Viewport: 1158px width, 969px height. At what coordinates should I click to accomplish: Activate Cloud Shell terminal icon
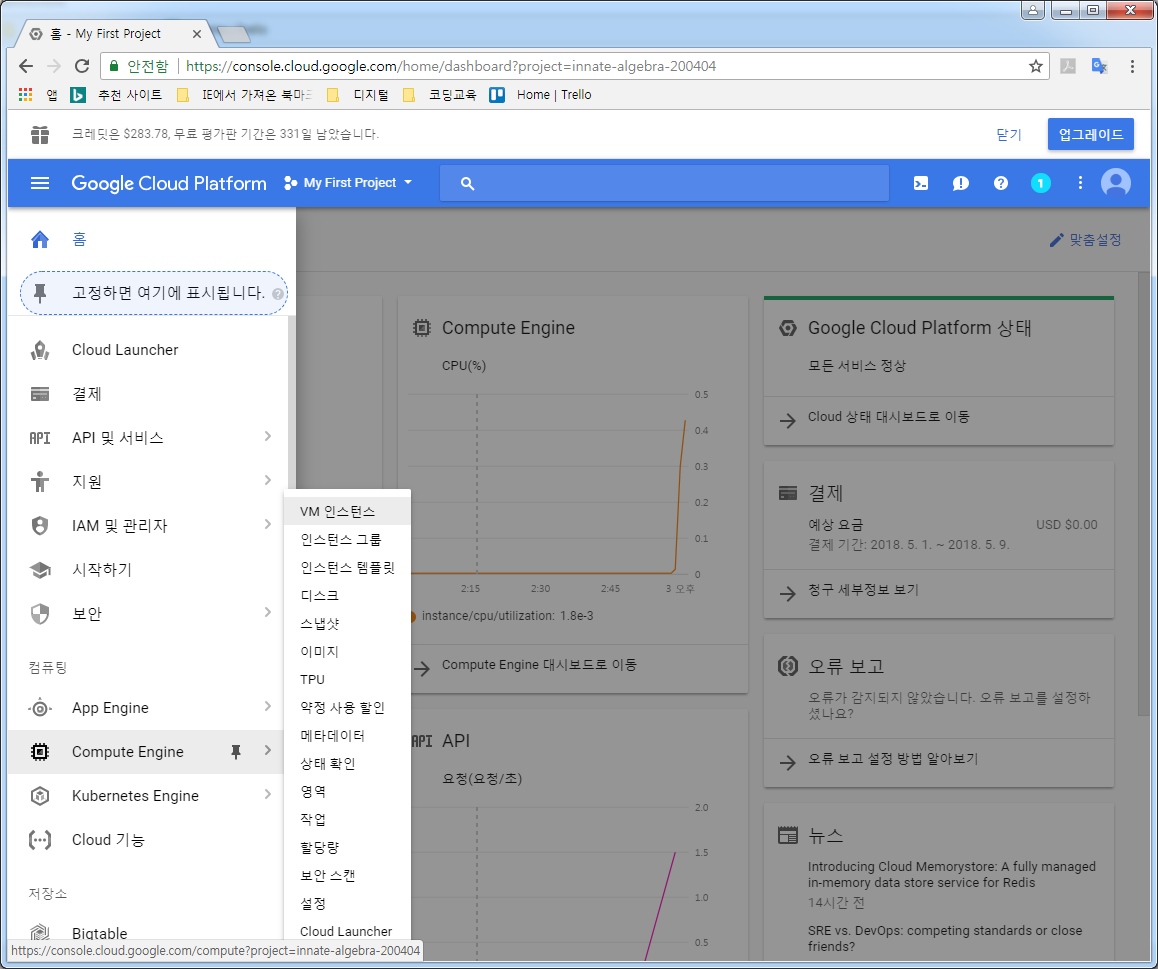click(921, 183)
